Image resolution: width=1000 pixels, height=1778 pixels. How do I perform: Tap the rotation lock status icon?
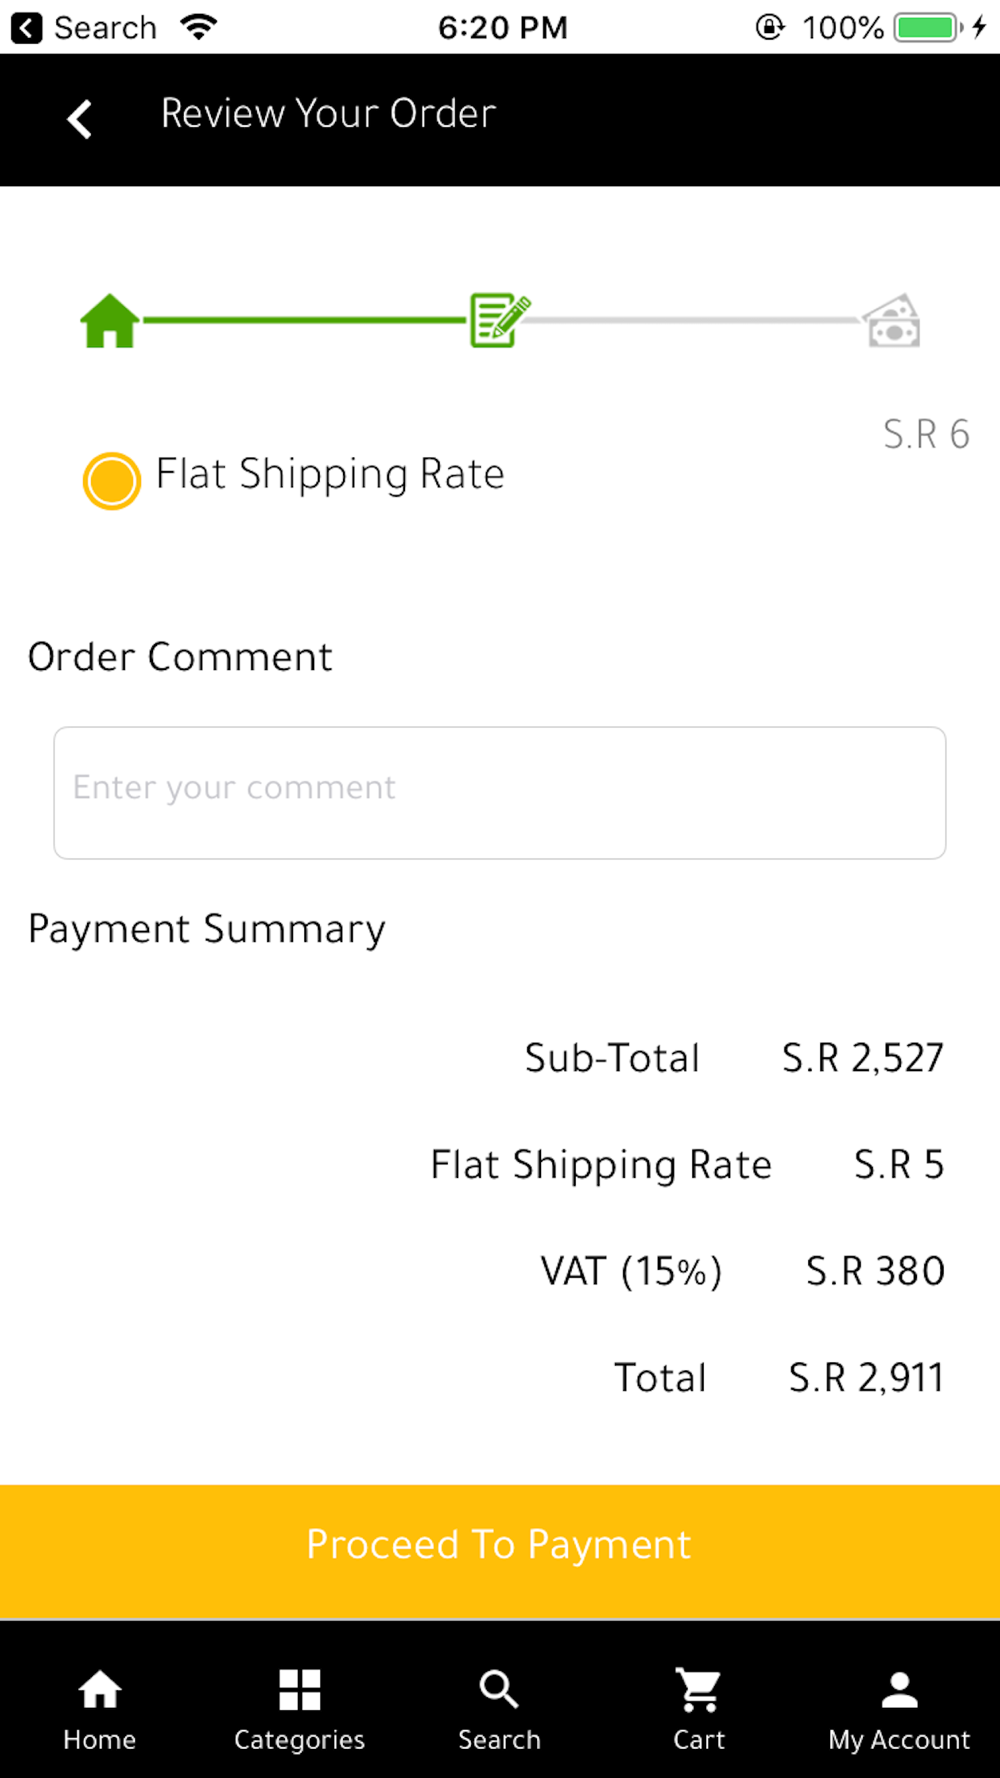769,27
